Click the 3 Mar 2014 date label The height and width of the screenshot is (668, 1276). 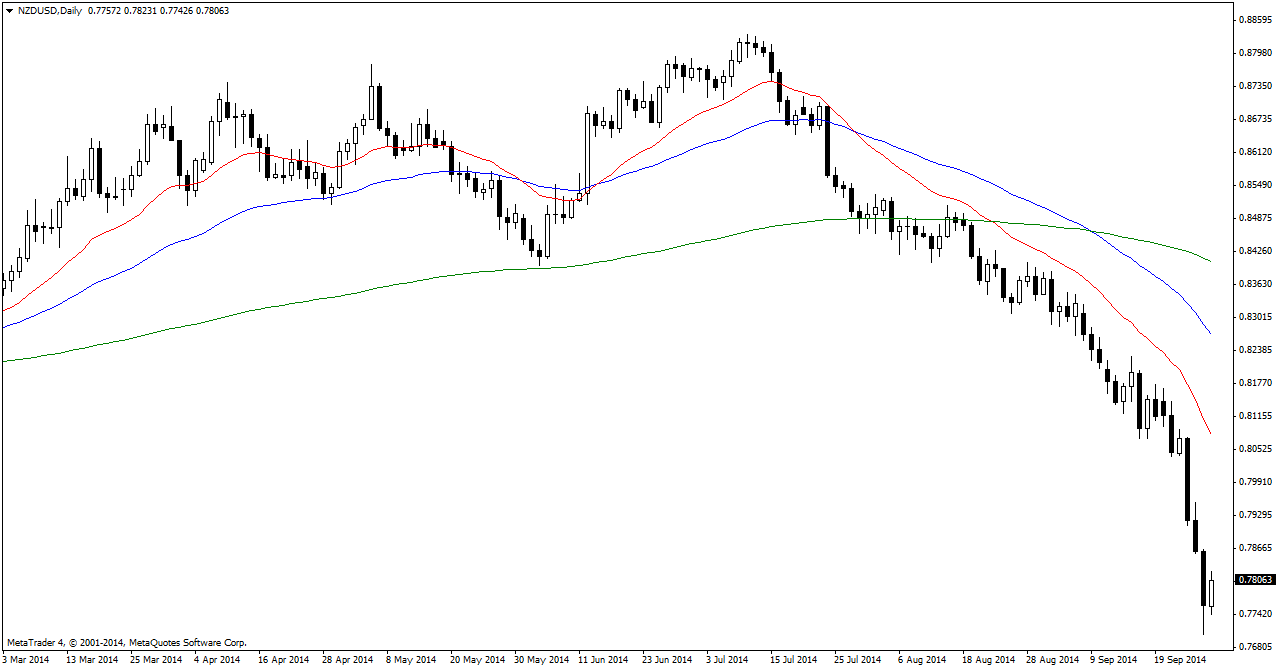[x=25, y=660]
